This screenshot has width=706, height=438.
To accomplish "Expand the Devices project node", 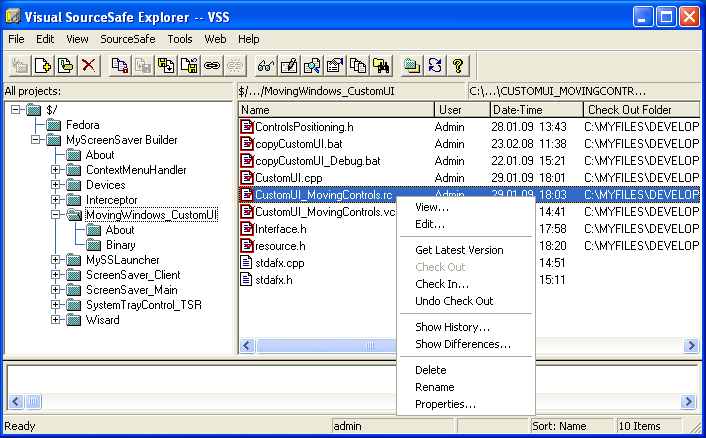I will [x=55, y=185].
